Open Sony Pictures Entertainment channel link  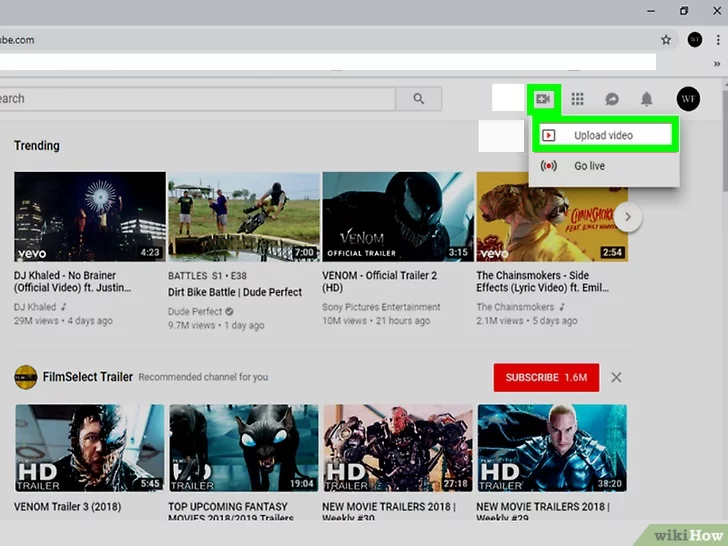pyautogui.click(x=381, y=307)
